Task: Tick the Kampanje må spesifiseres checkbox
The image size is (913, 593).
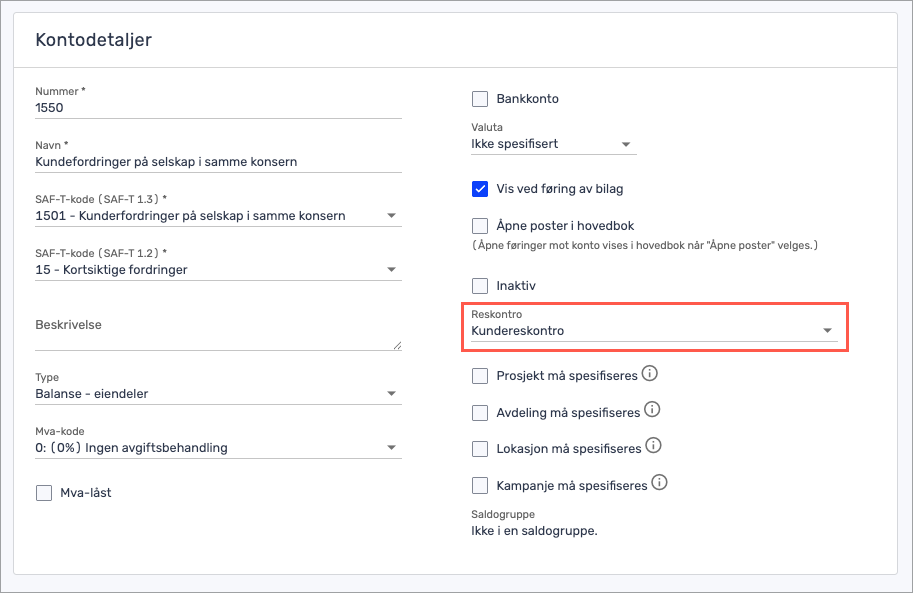Action: (x=480, y=485)
